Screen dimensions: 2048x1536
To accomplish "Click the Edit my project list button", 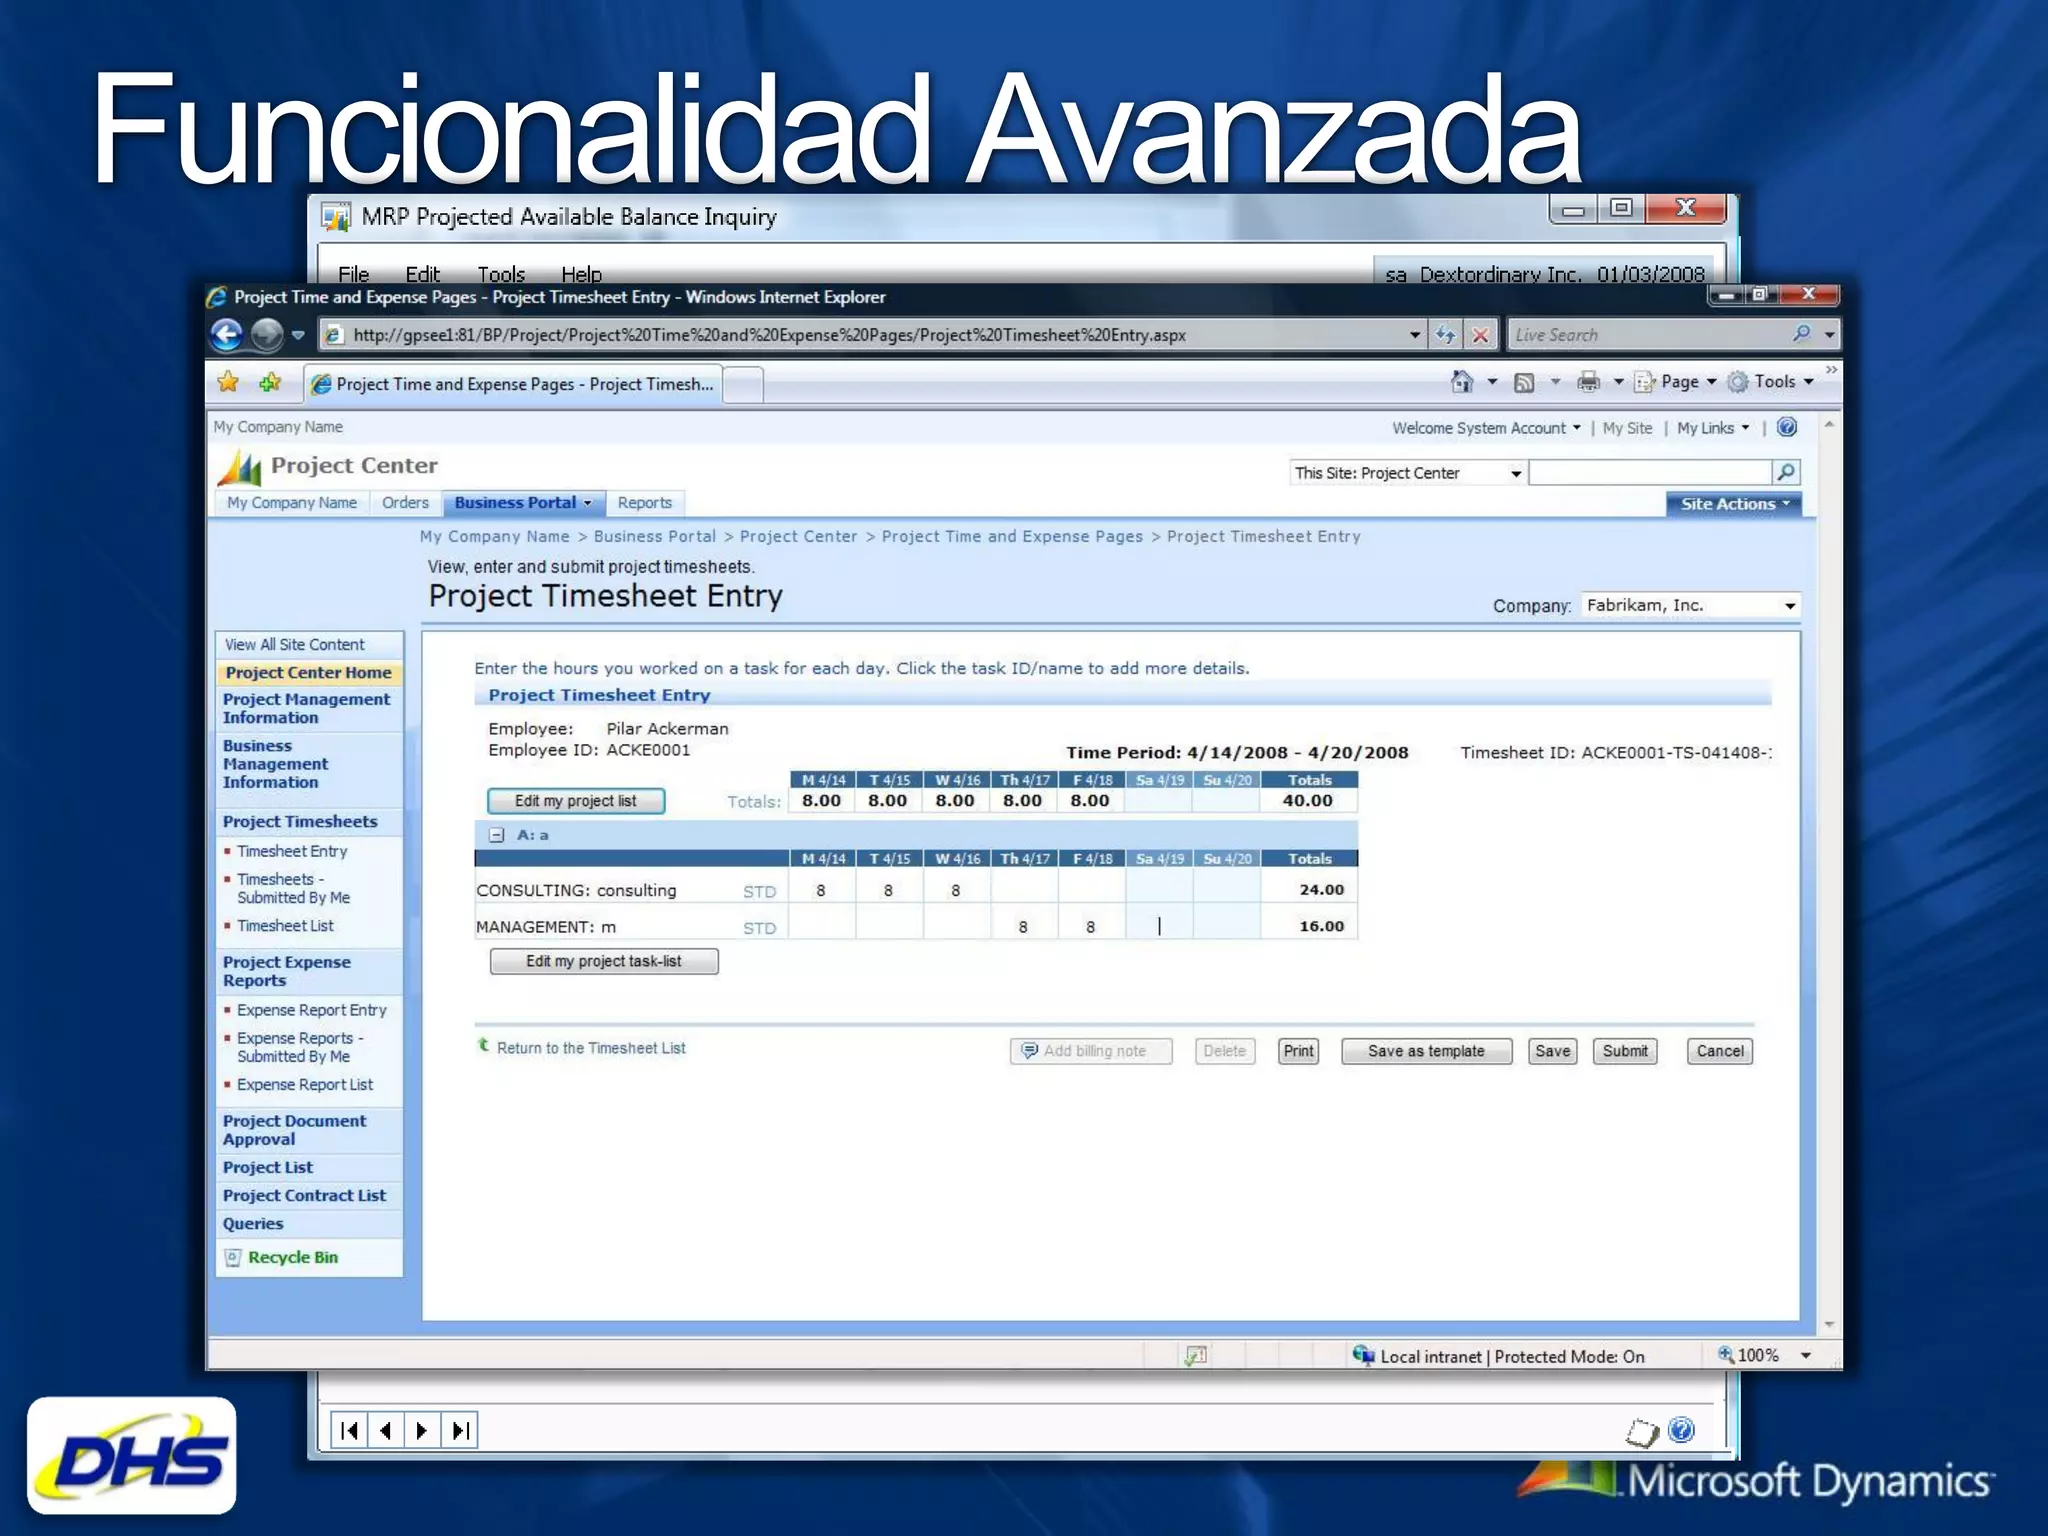I will pos(575,801).
